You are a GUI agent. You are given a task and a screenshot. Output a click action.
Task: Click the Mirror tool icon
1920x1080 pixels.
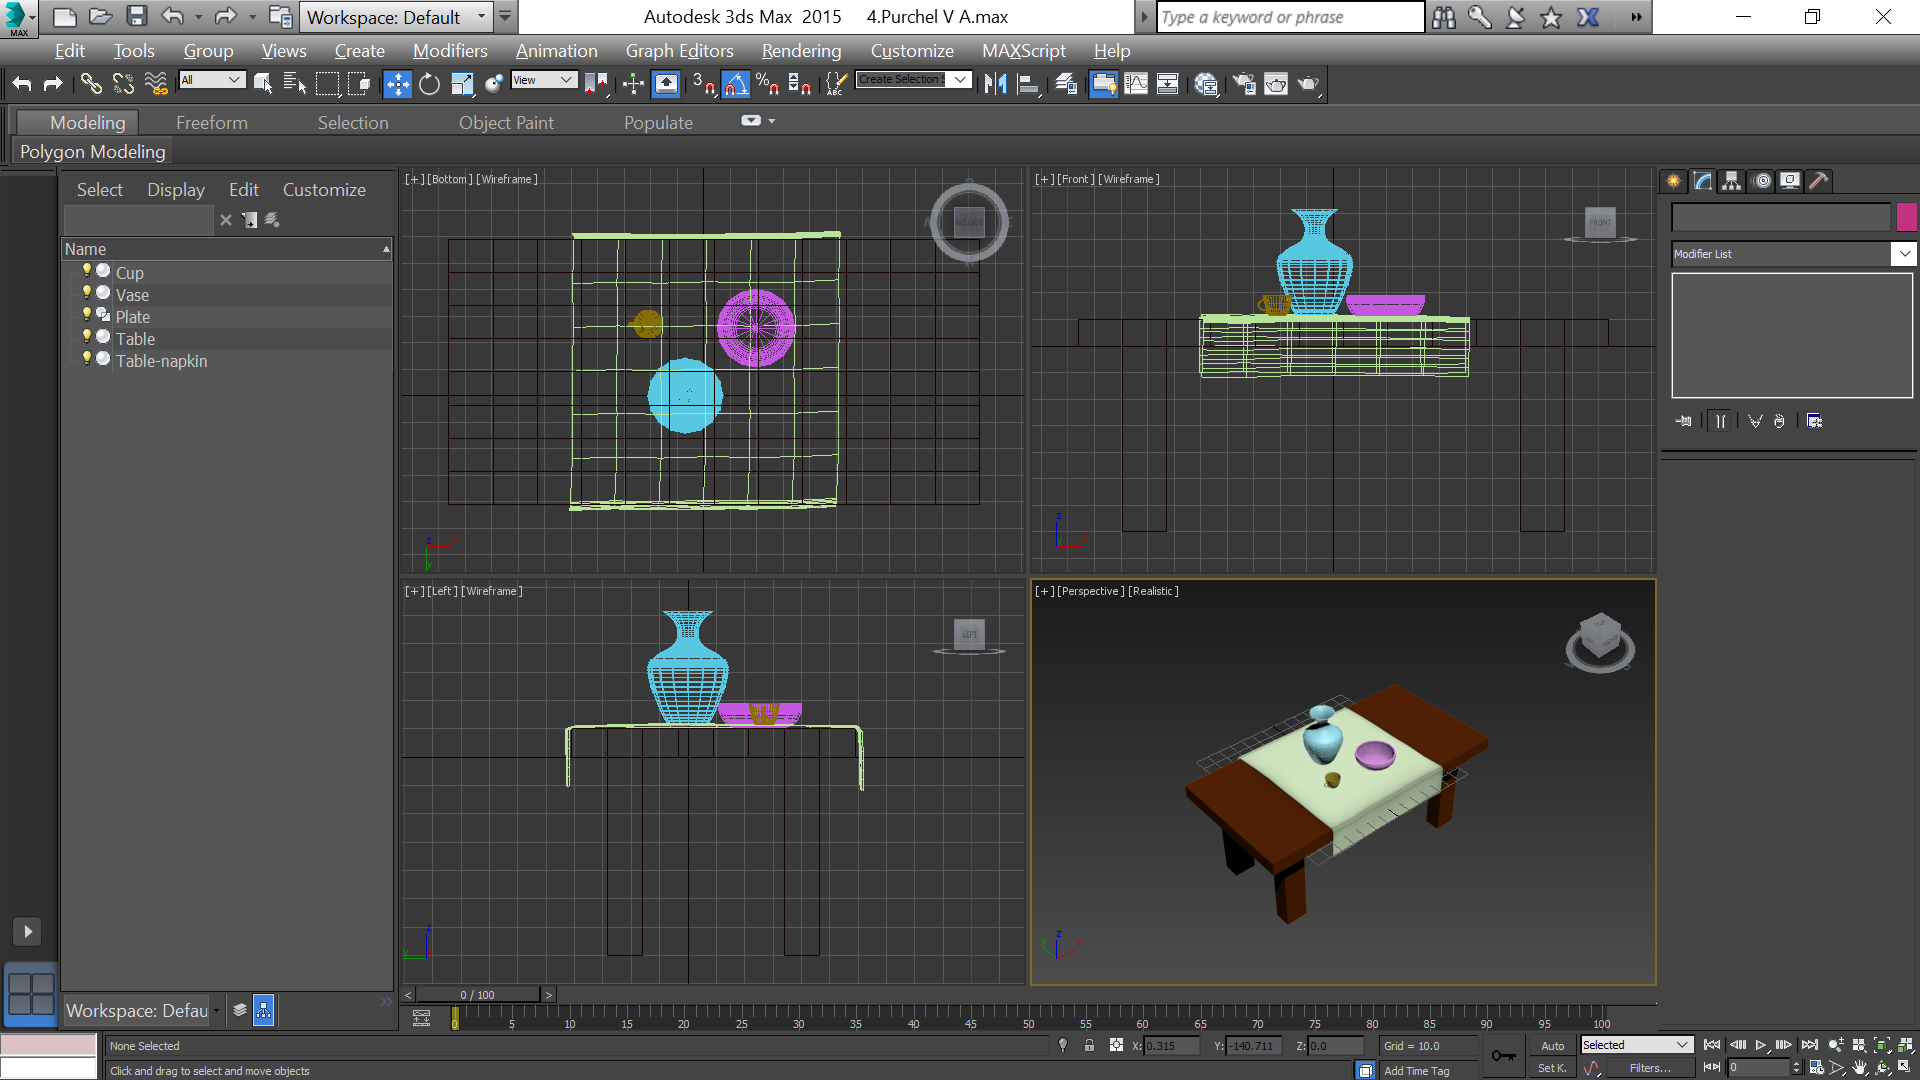coord(995,84)
